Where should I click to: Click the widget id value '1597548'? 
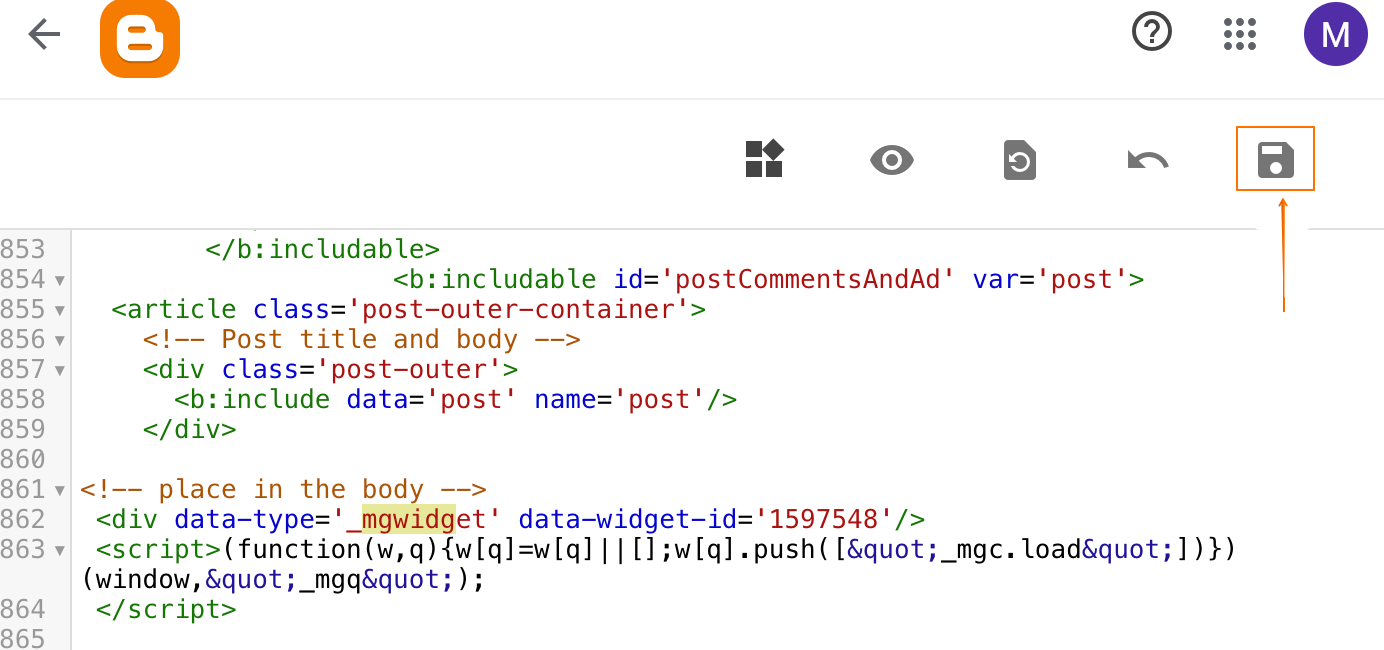824,519
